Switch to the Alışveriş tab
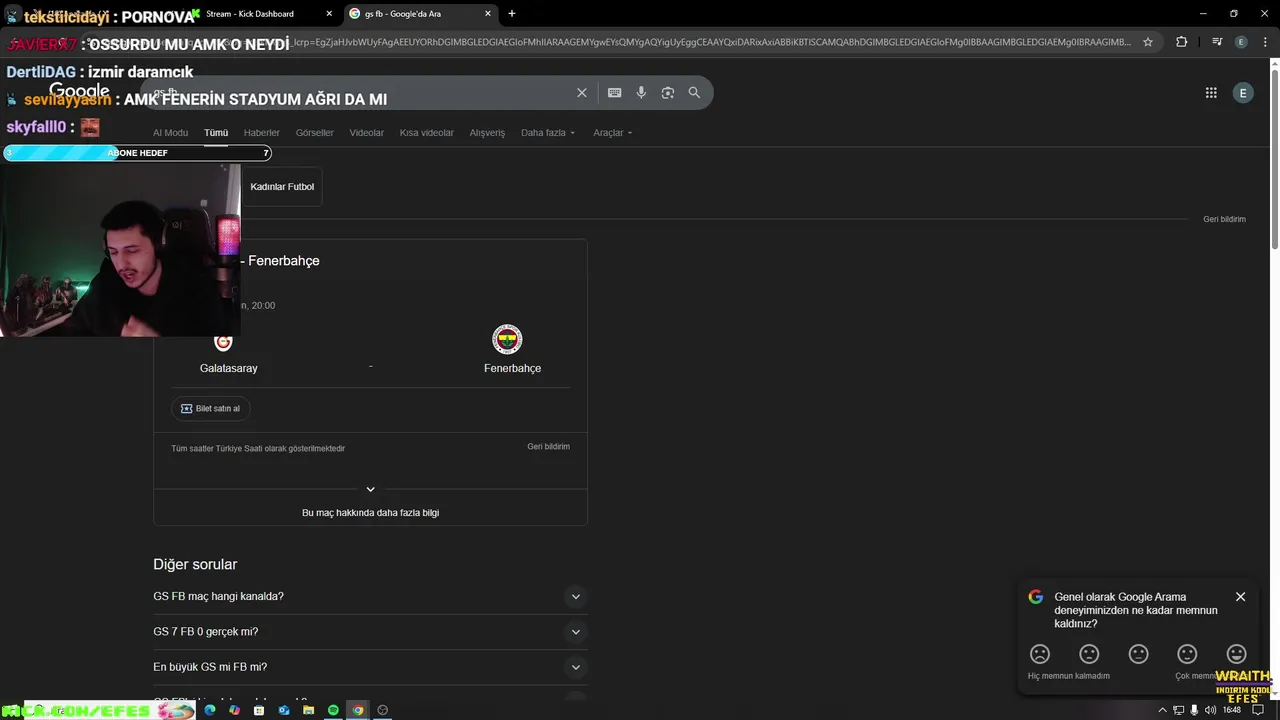 (487, 133)
